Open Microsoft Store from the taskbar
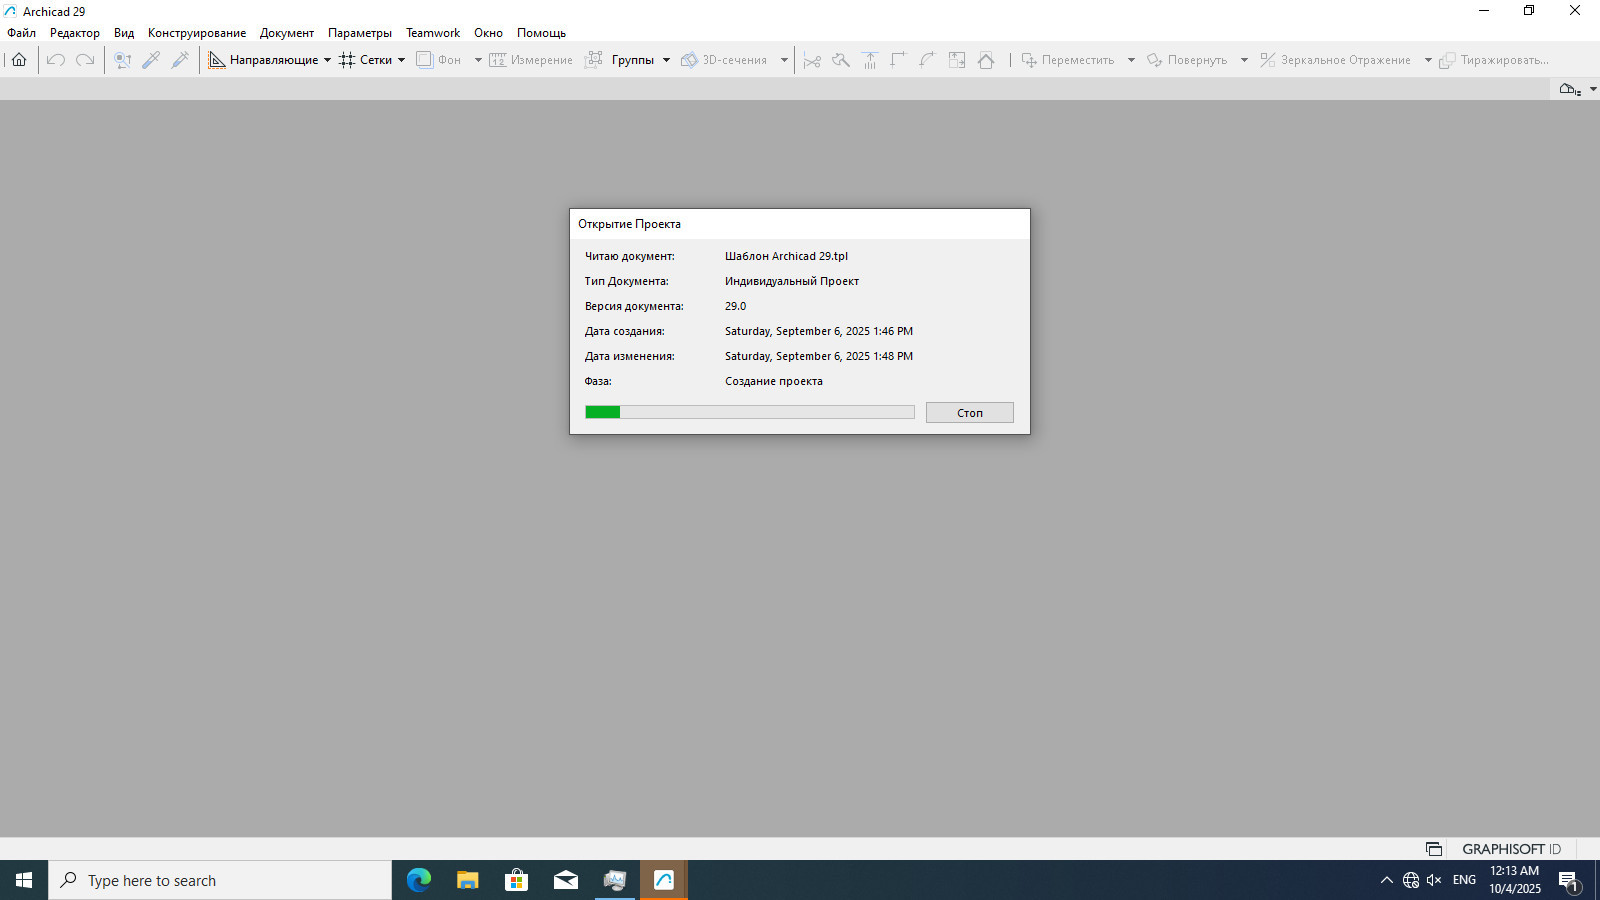Image resolution: width=1600 pixels, height=900 pixels. click(x=516, y=880)
